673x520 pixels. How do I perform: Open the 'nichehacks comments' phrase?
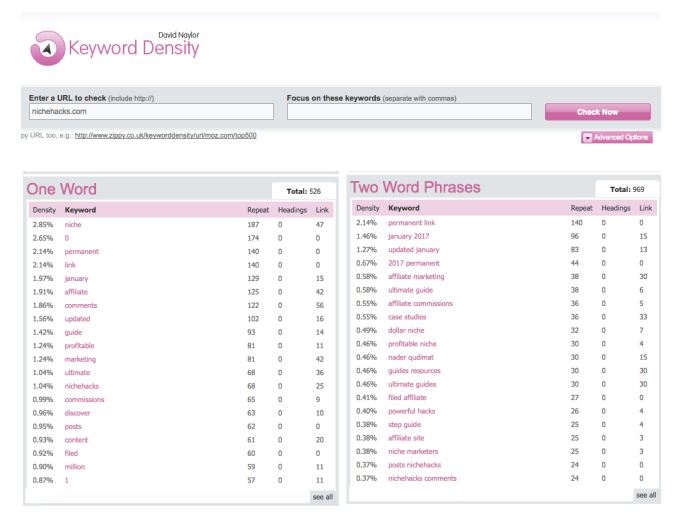(422, 478)
